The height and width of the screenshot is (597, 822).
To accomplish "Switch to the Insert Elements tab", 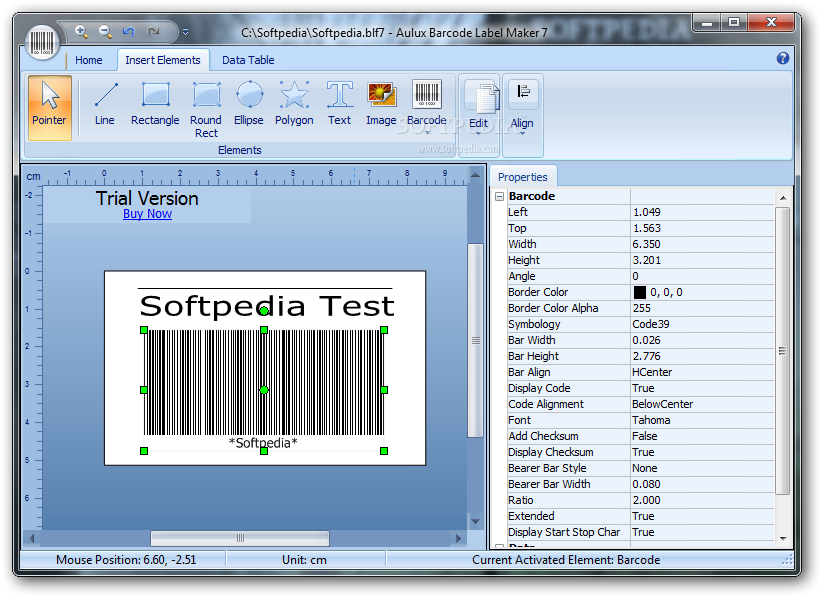I will (163, 60).
